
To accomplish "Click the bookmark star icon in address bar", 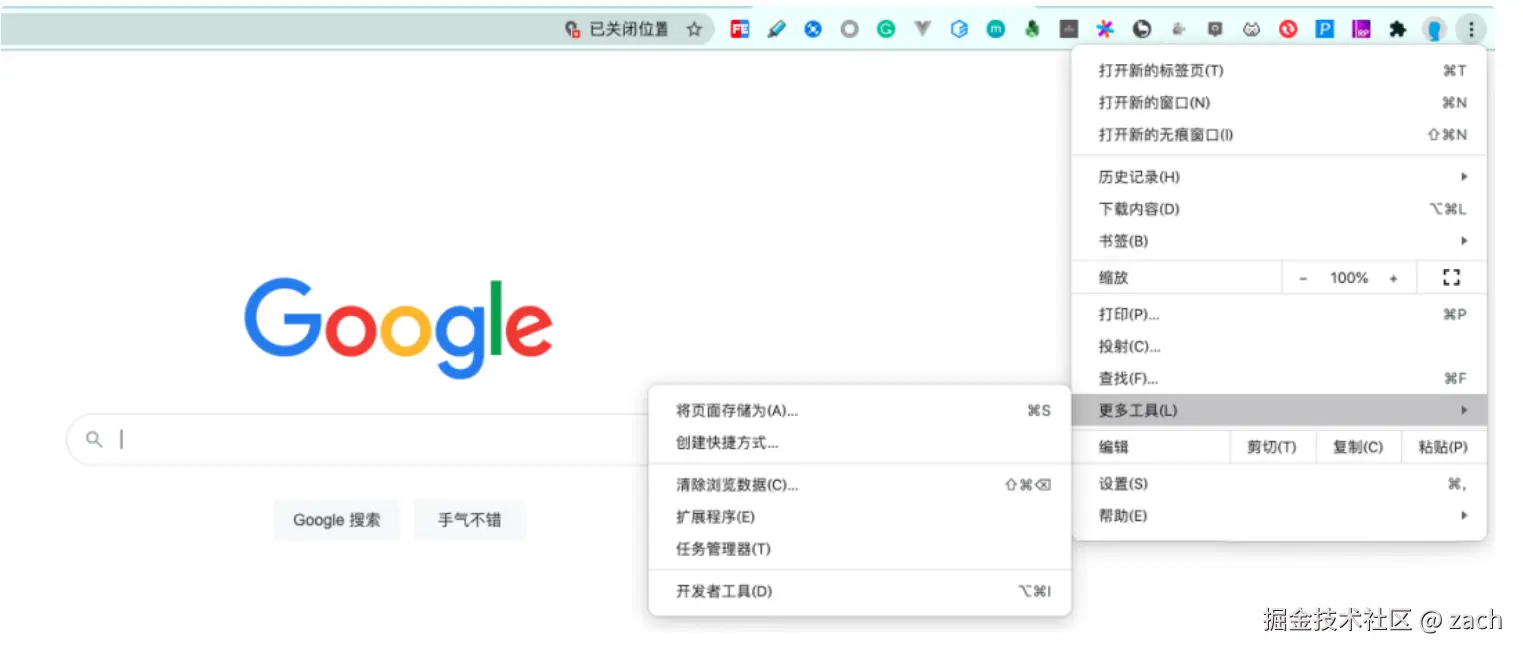I will click(x=694, y=29).
